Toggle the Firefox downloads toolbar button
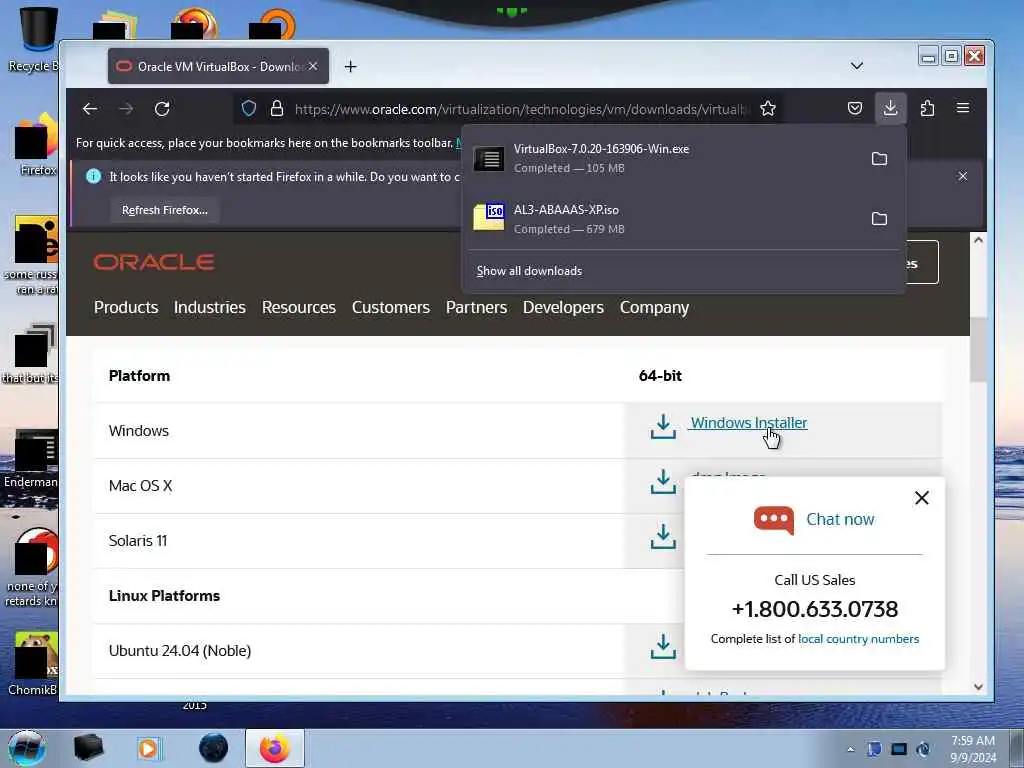This screenshot has width=1024, height=768. click(890, 108)
